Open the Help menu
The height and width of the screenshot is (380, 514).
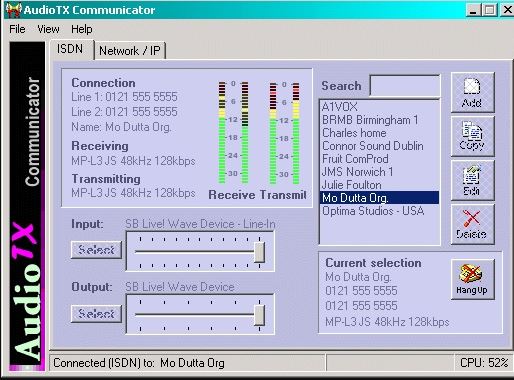pos(82,29)
